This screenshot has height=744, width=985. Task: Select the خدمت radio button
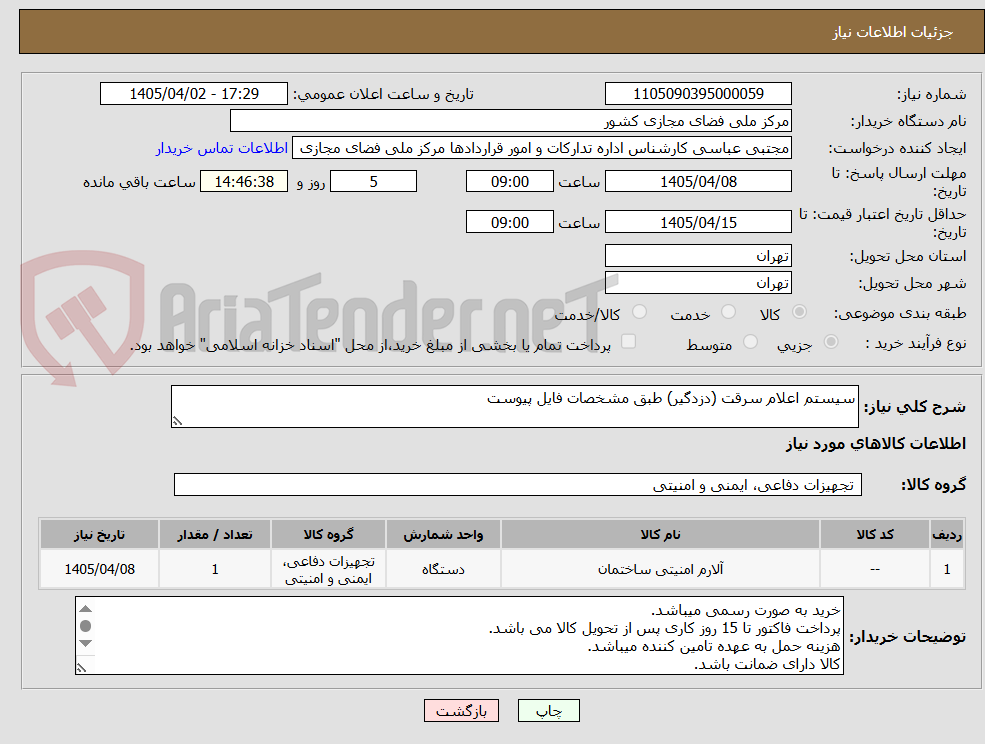[x=728, y=312]
